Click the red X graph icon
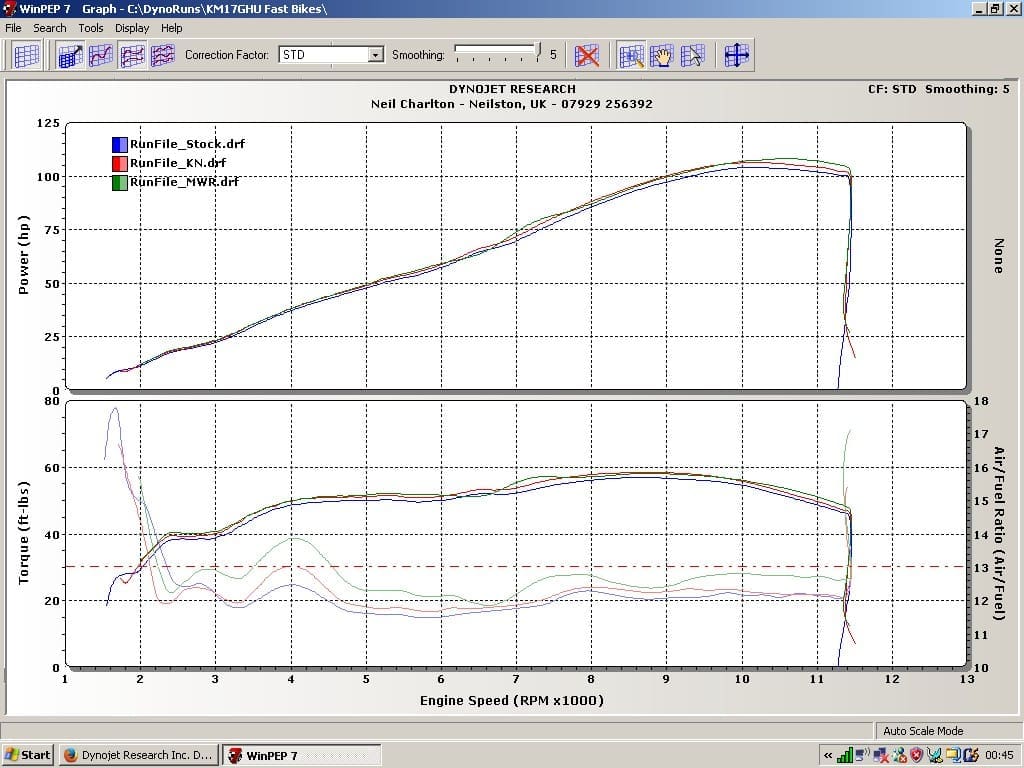 pyautogui.click(x=587, y=55)
